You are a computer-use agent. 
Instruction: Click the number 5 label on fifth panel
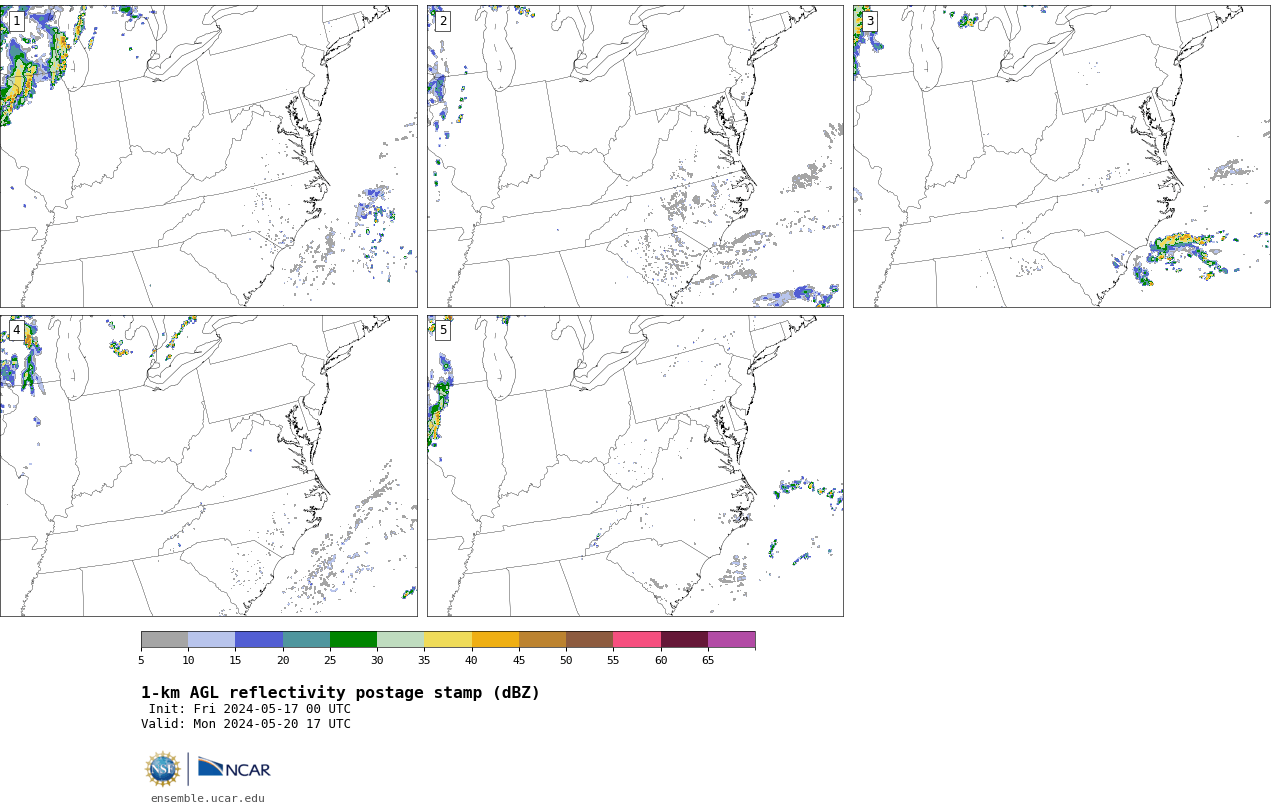[443, 330]
